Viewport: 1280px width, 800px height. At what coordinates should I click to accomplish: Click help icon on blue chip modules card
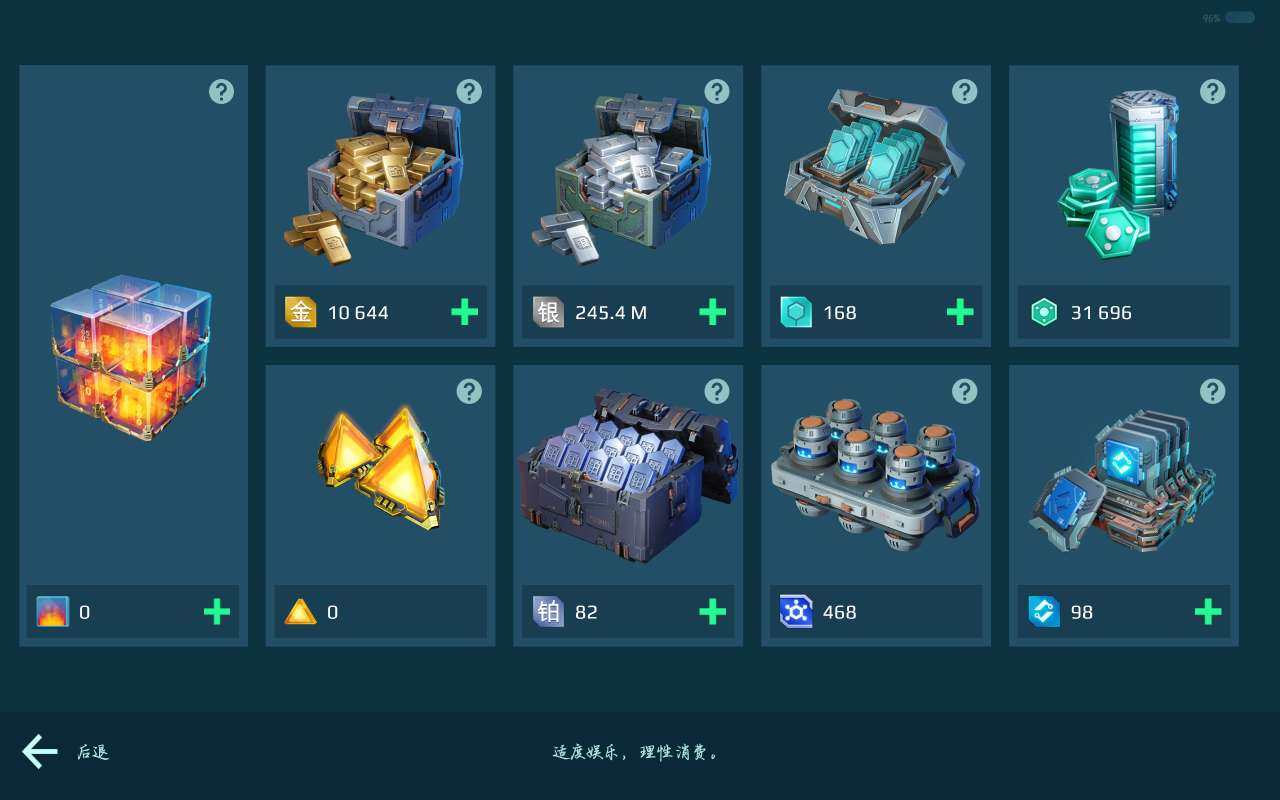(x=1212, y=391)
